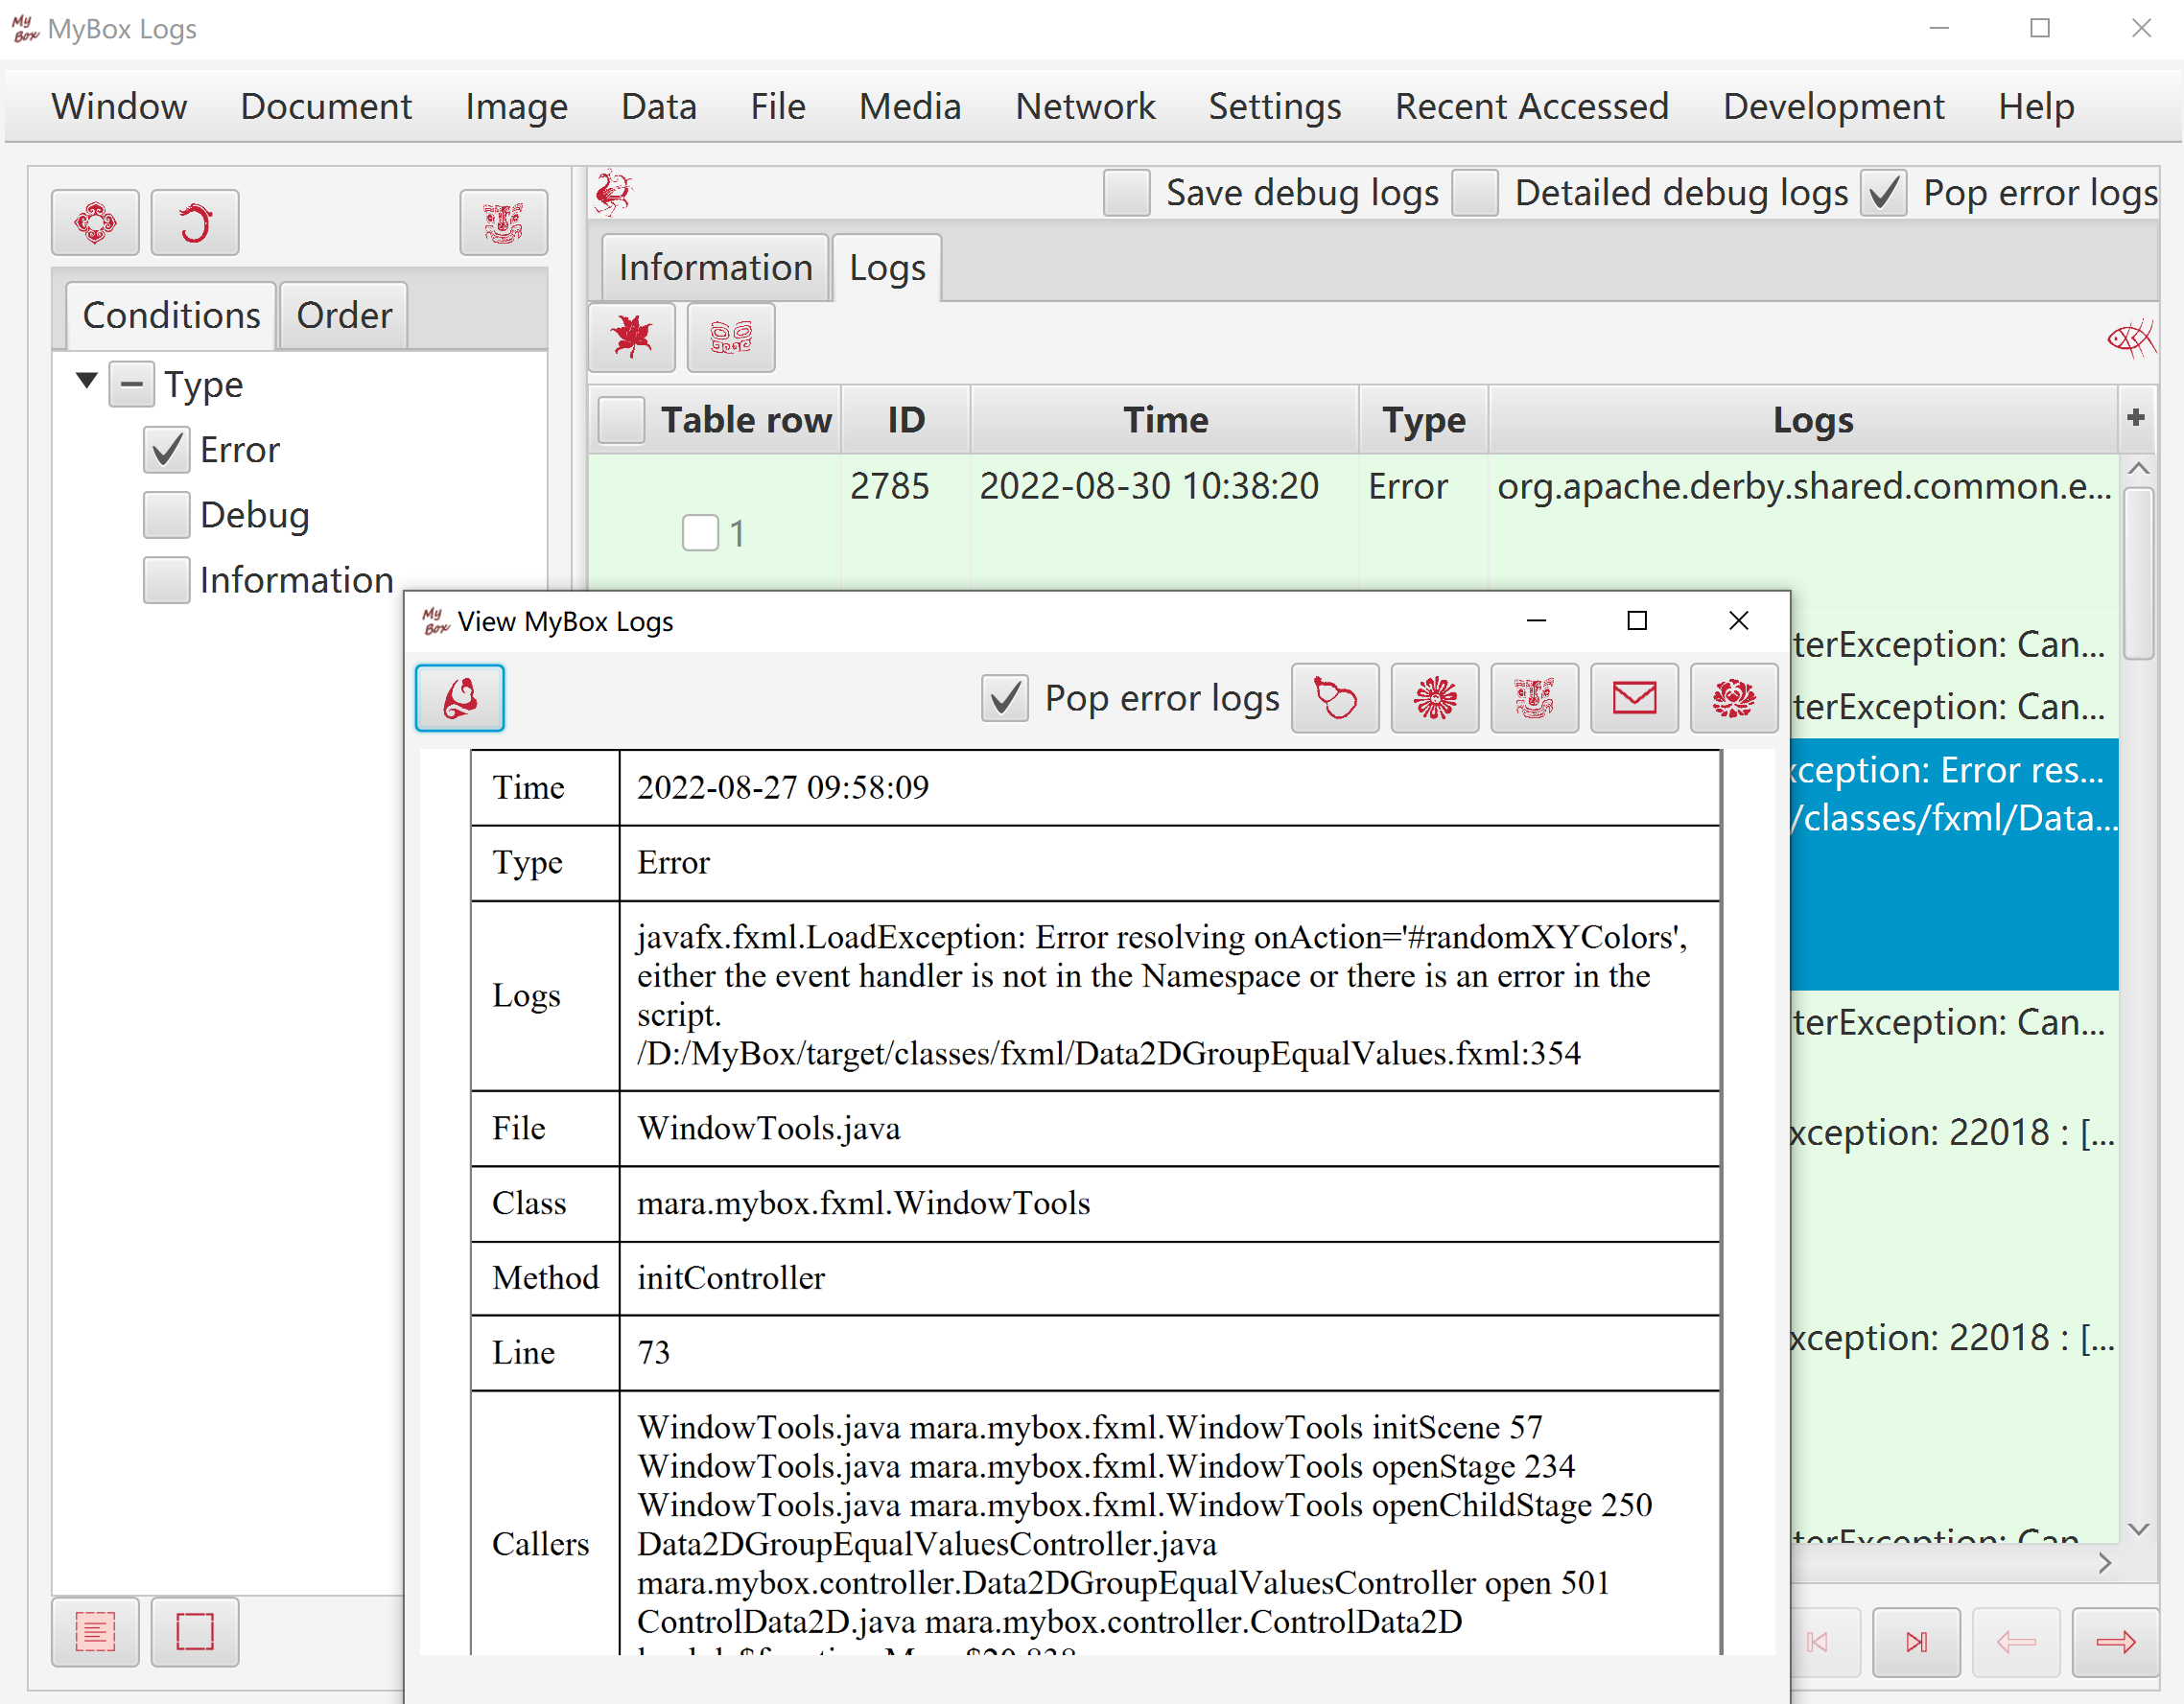Click the Type column header in table
This screenshot has width=2184, height=1704.
click(1423, 420)
